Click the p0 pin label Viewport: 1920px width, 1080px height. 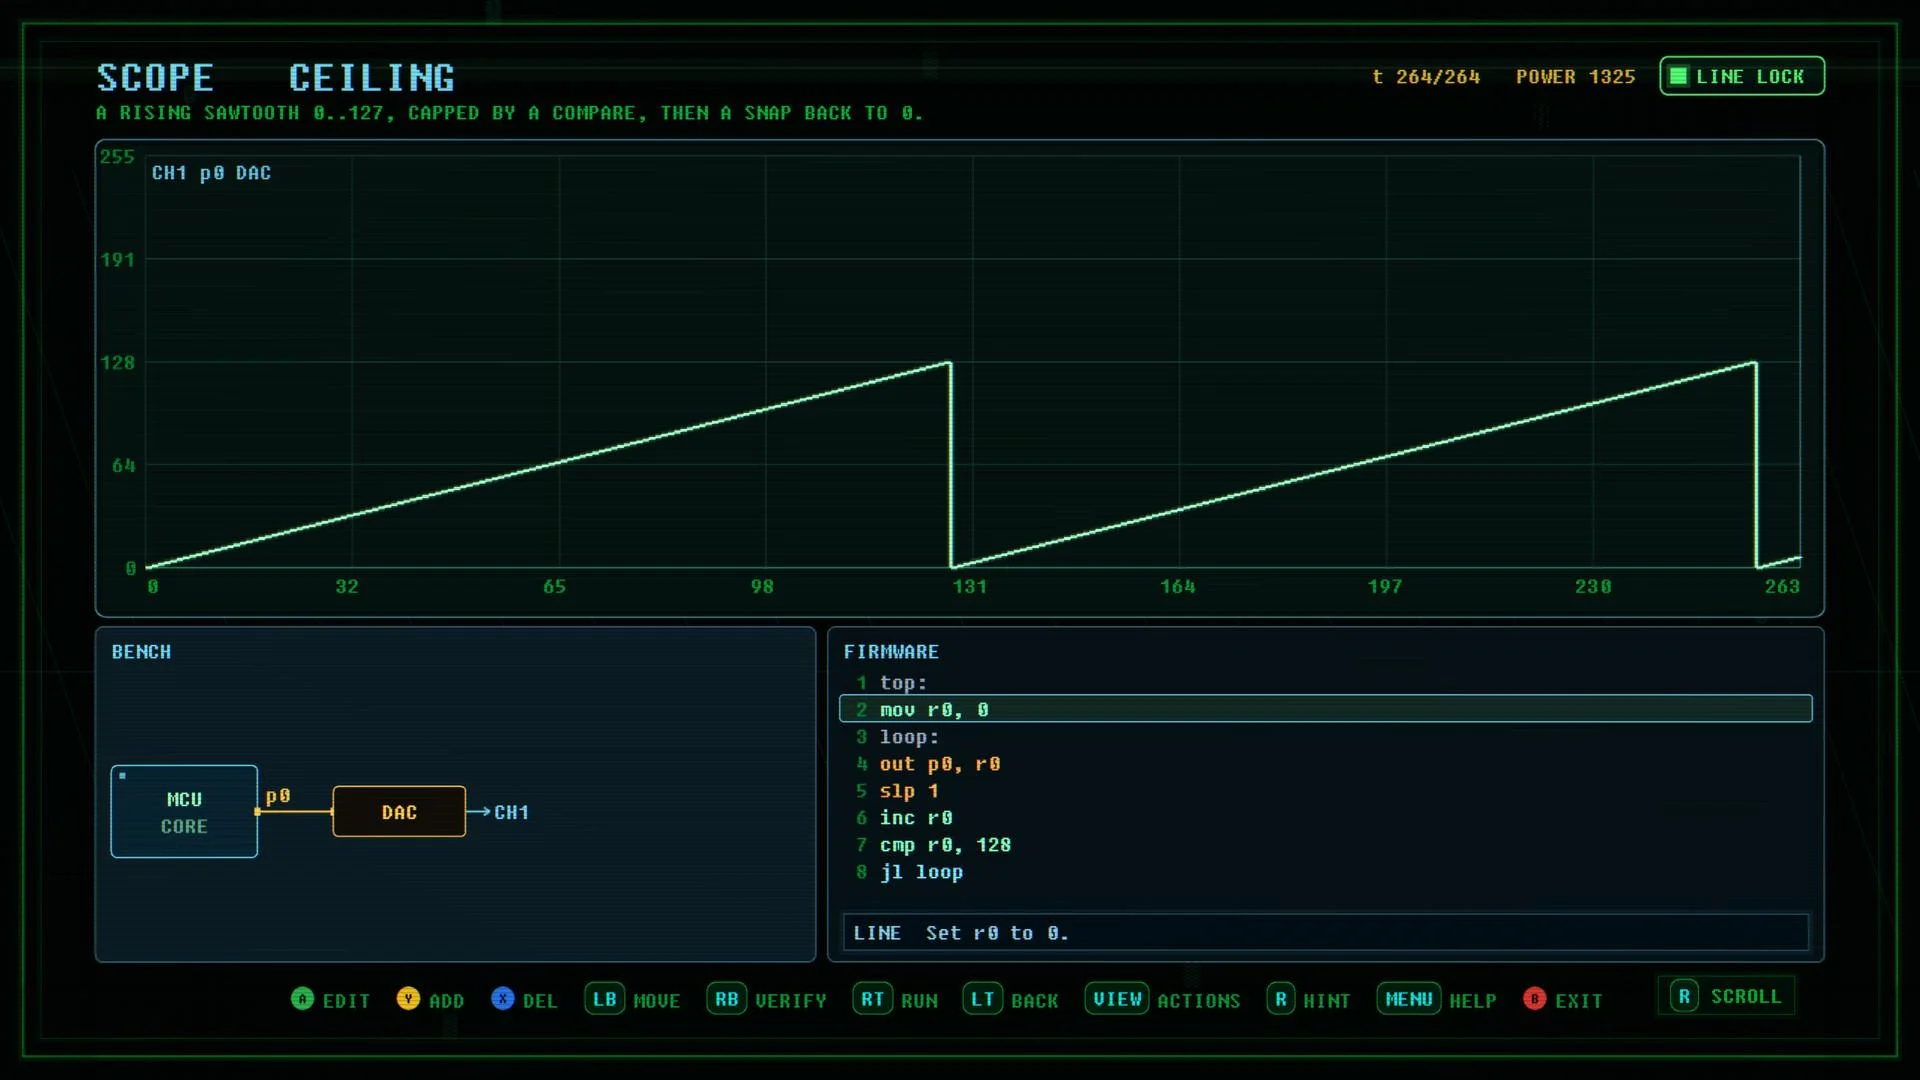278,796
